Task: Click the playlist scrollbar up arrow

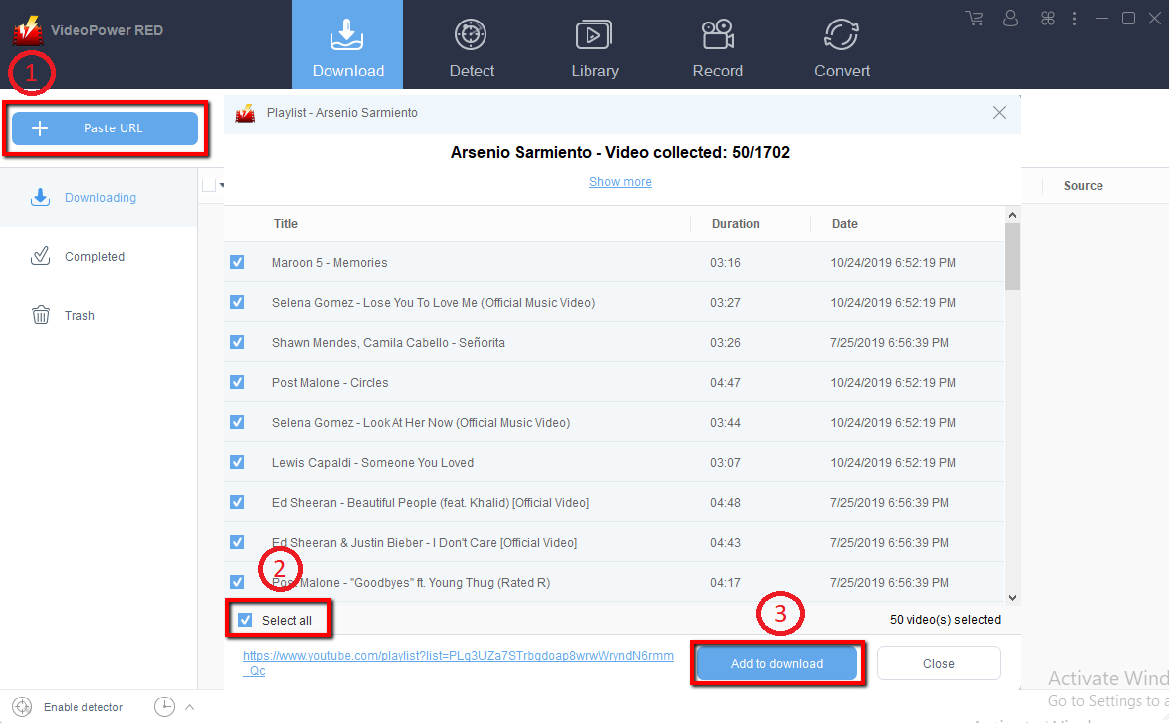Action: pos(1012,215)
